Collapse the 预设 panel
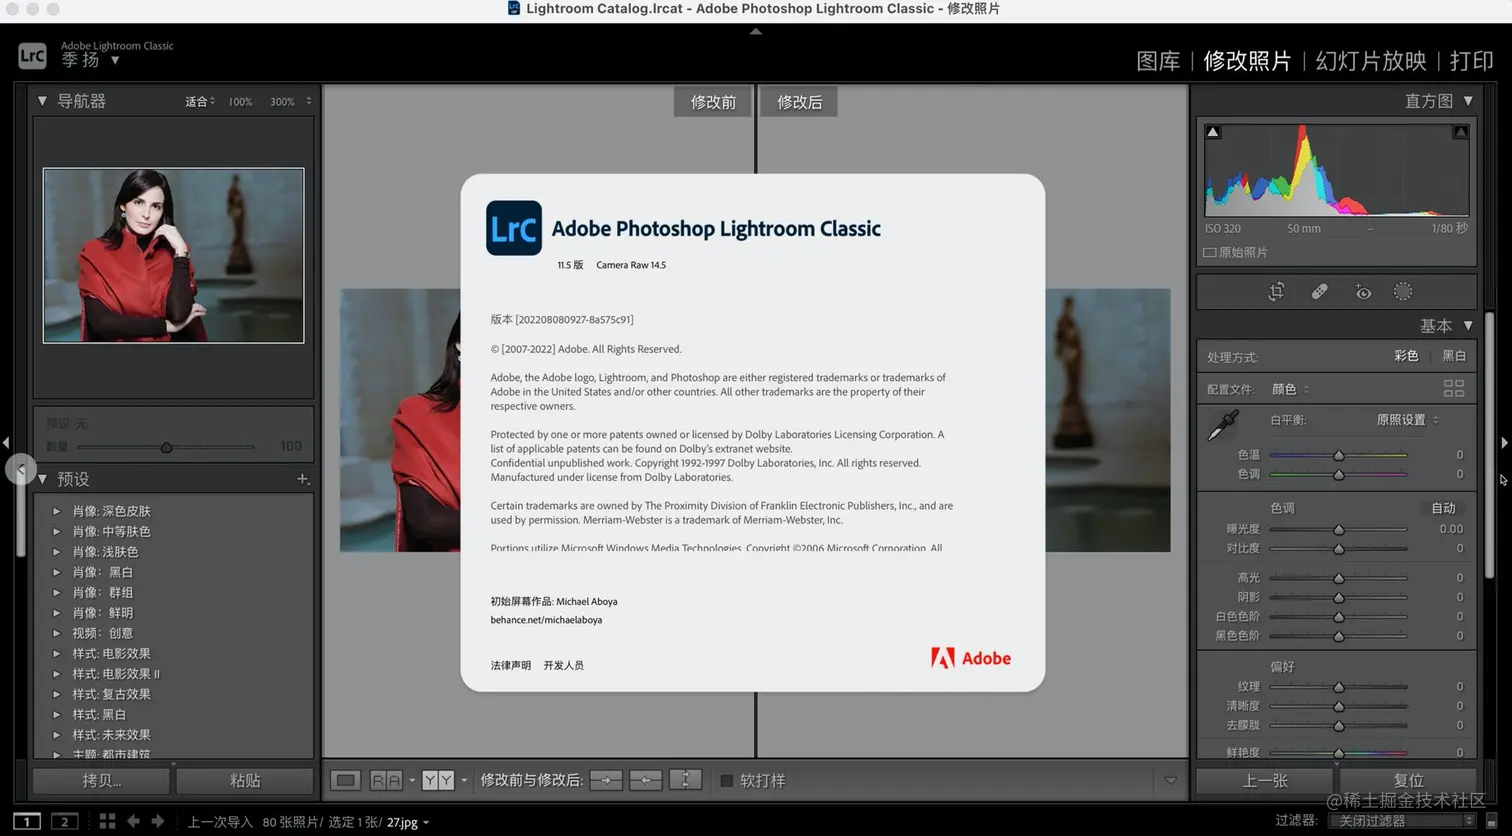 coord(42,479)
